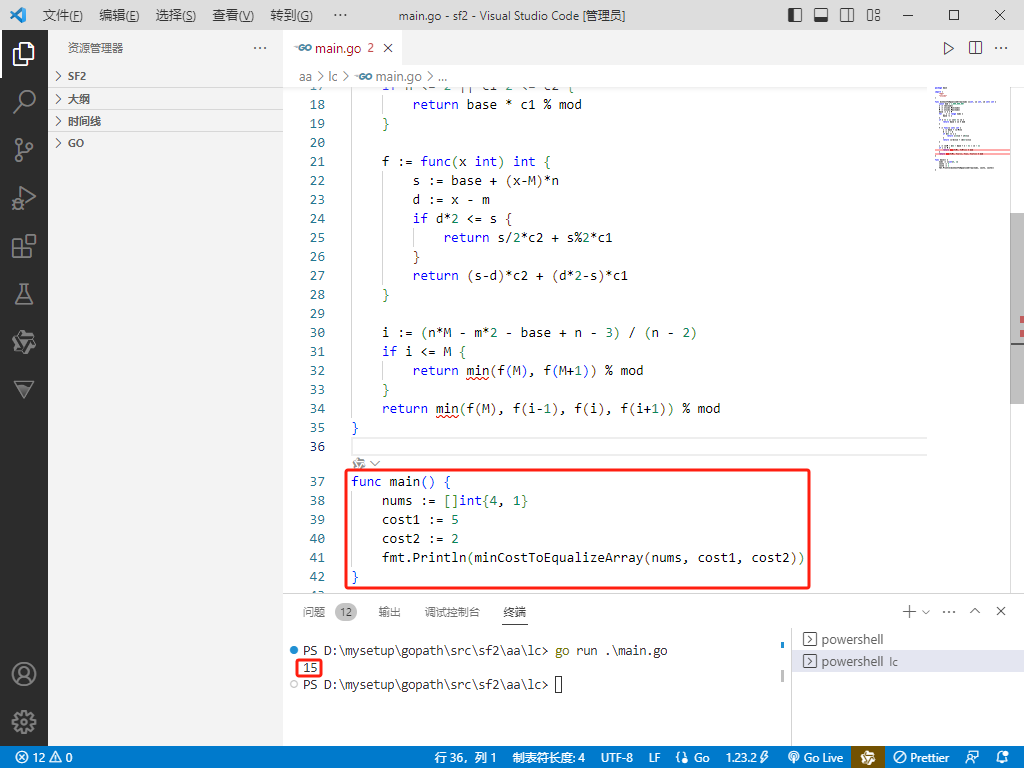Open the Explorer view in activity bar
Viewport: 1024px width, 768px height.
(24, 54)
